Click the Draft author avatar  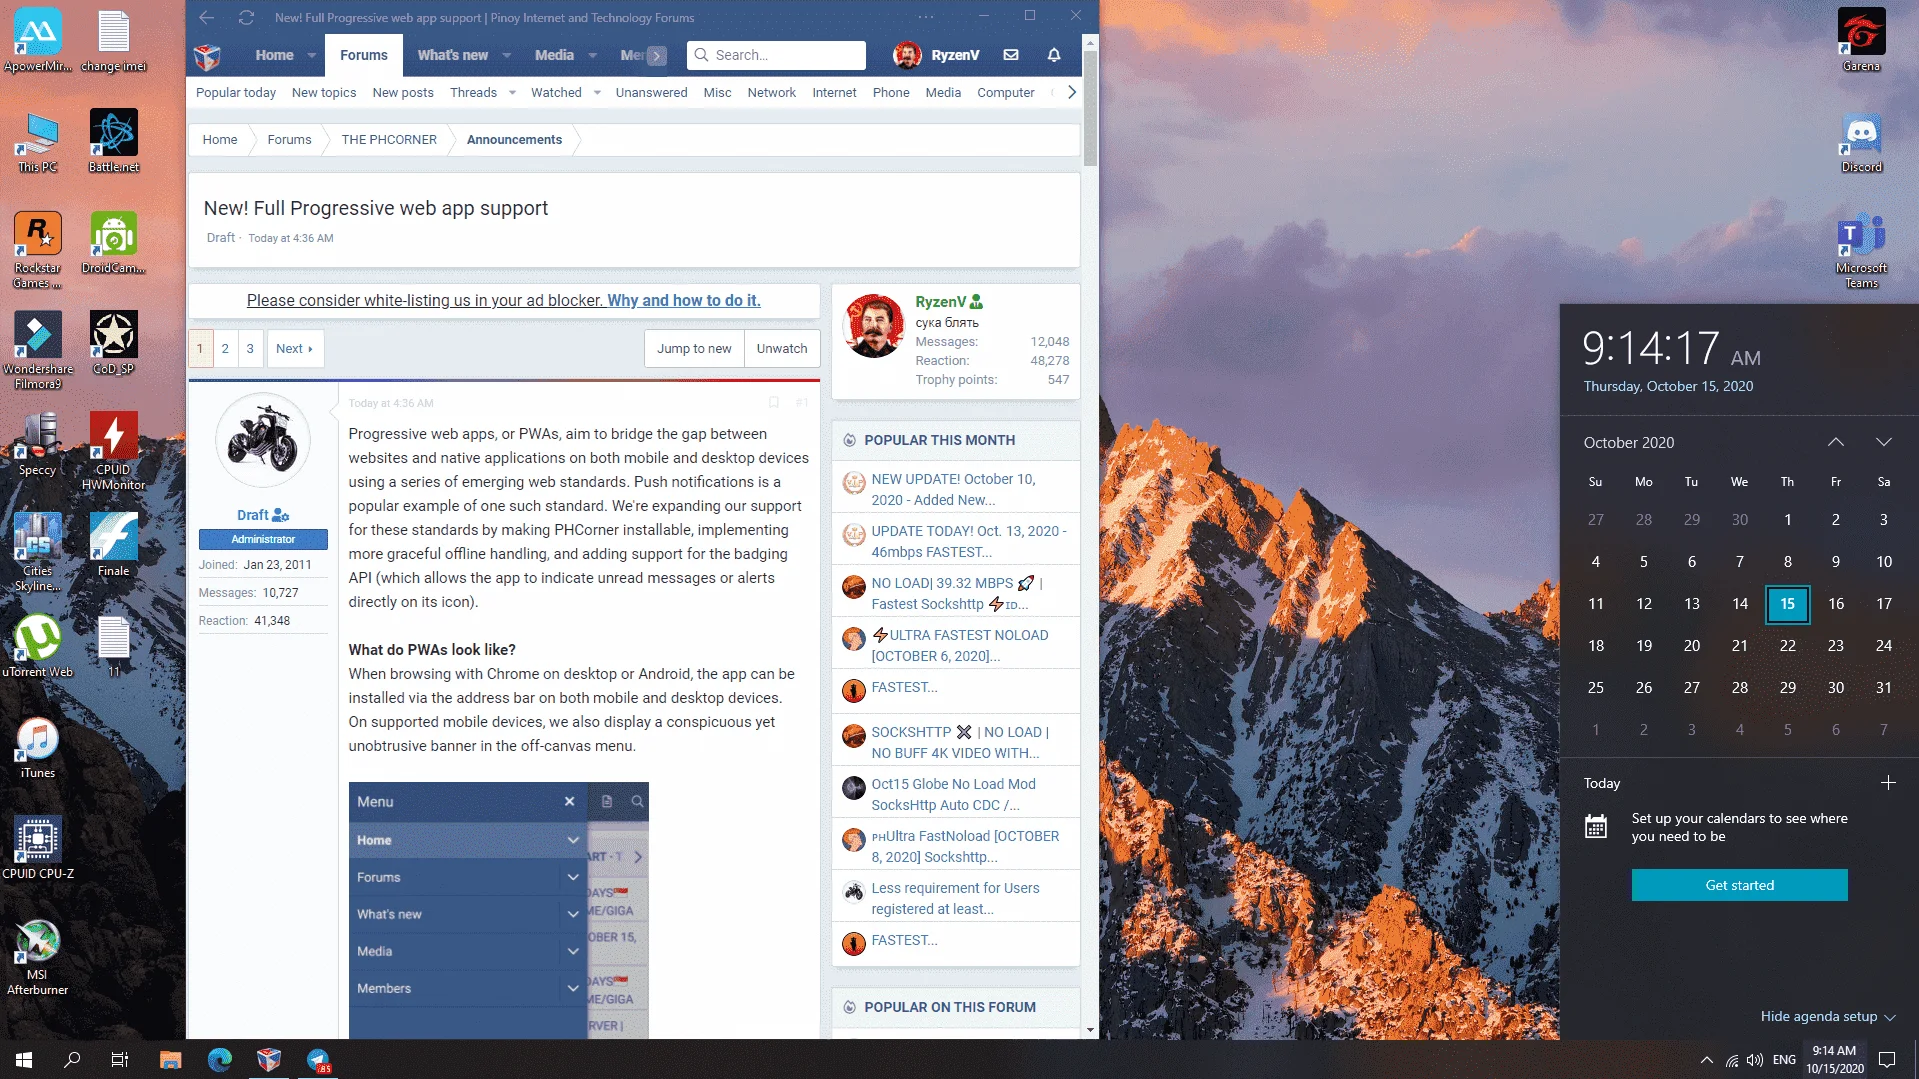pyautogui.click(x=262, y=440)
